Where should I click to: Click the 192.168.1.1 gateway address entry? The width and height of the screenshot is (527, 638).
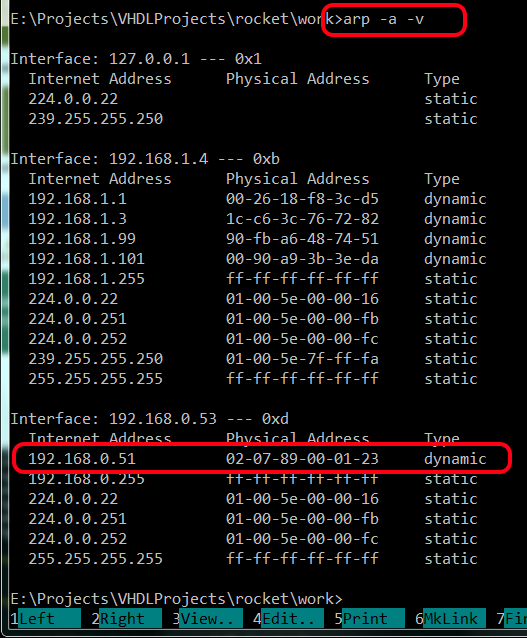tap(77, 199)
